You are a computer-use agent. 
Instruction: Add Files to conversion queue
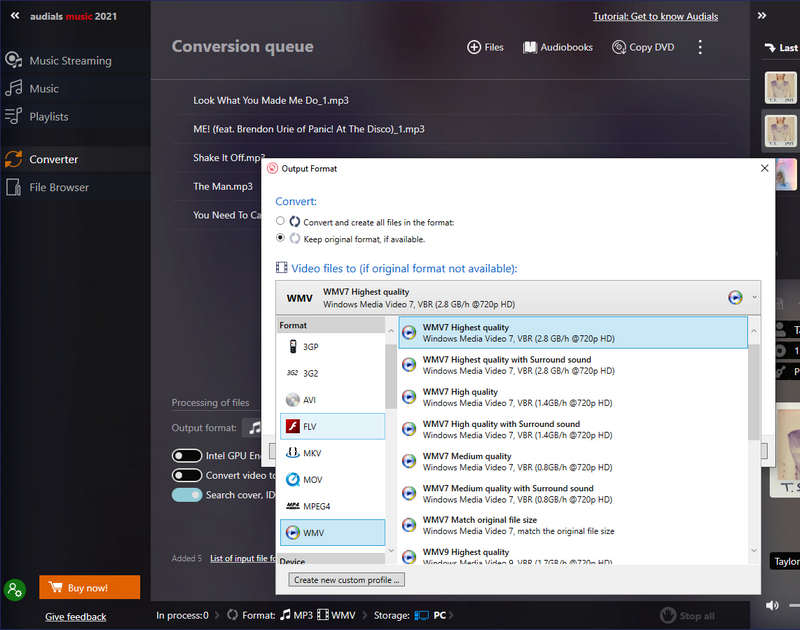(x=485, y=47)
